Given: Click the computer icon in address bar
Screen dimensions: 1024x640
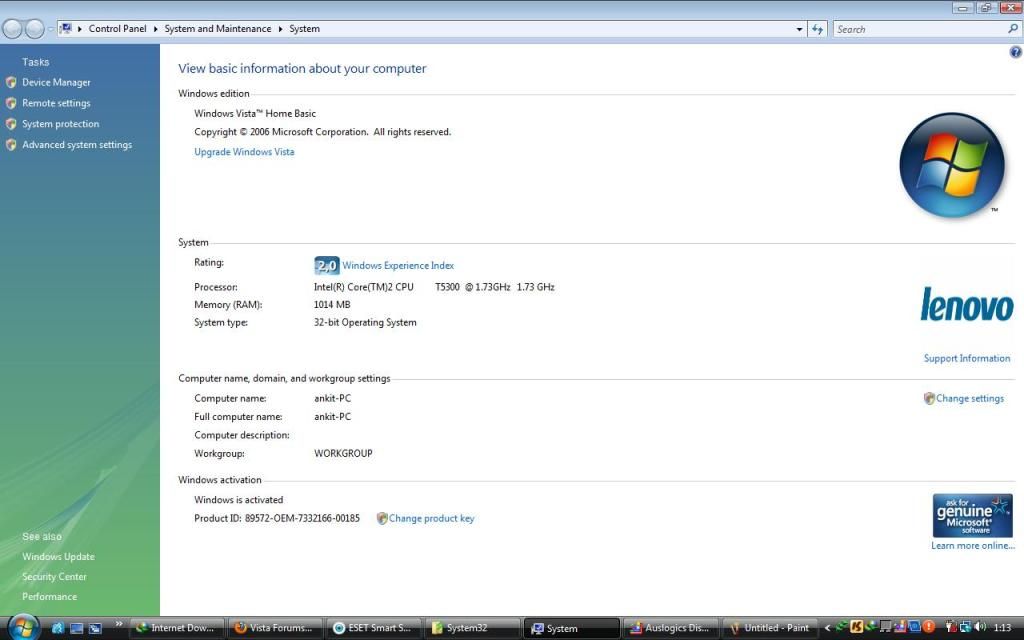Looking at the screenshot, I should (65, 29).
